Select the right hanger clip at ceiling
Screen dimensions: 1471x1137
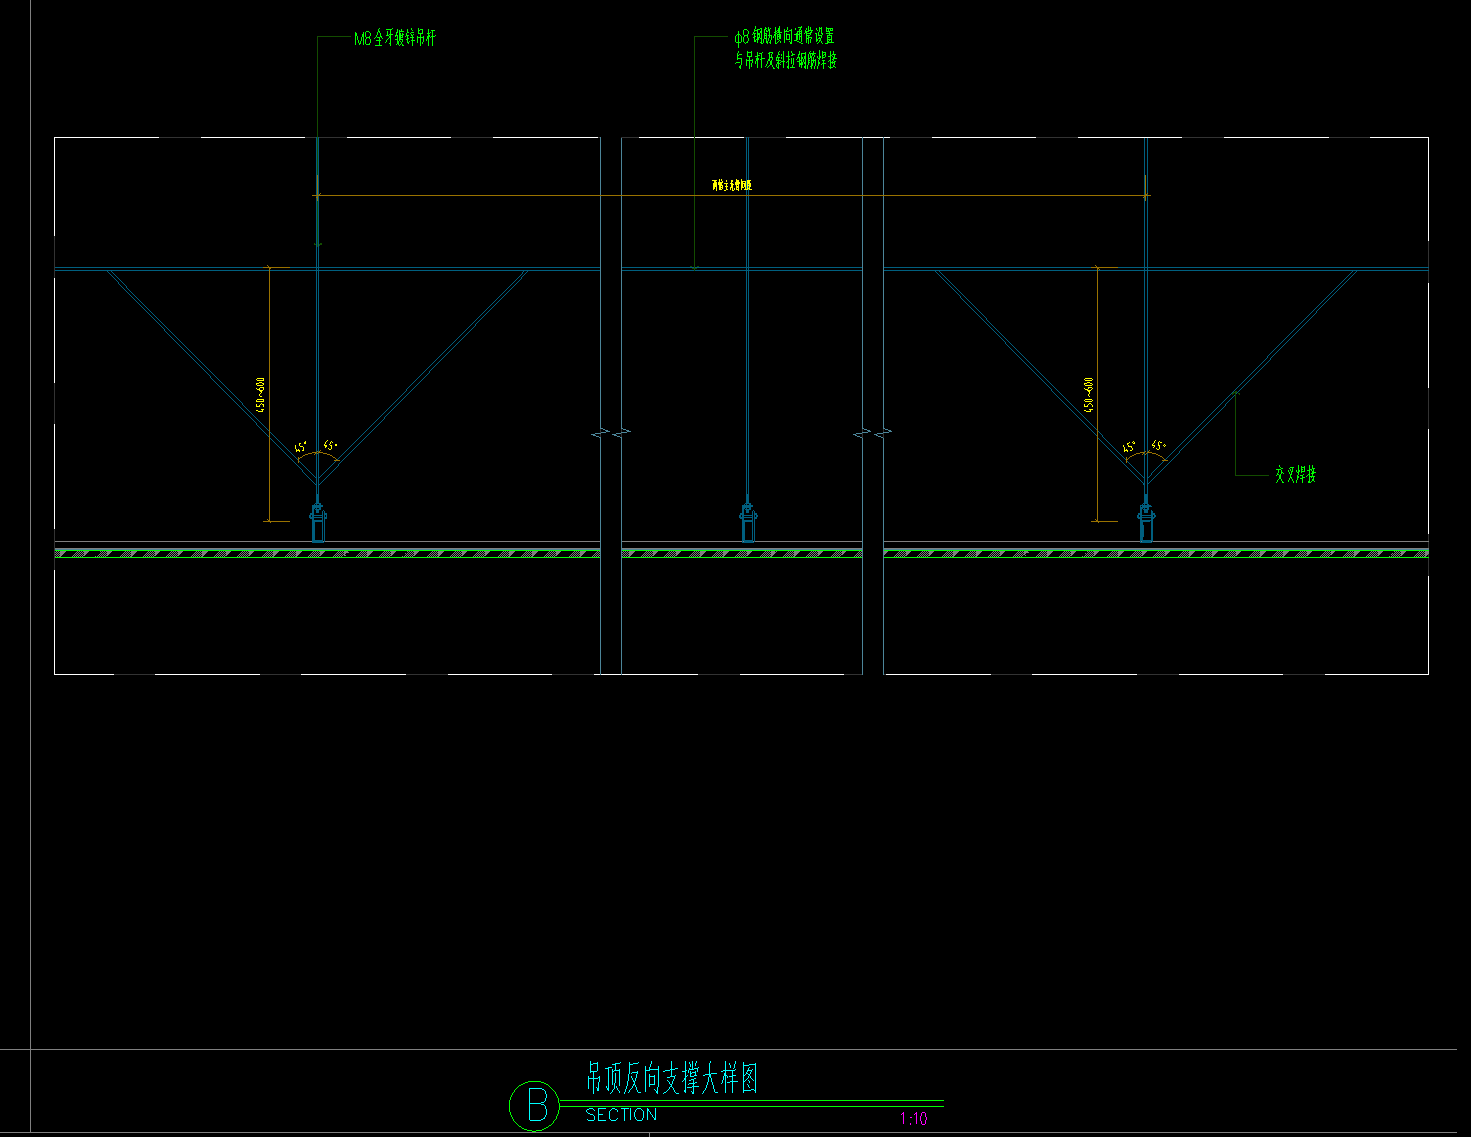point(1146,522)
